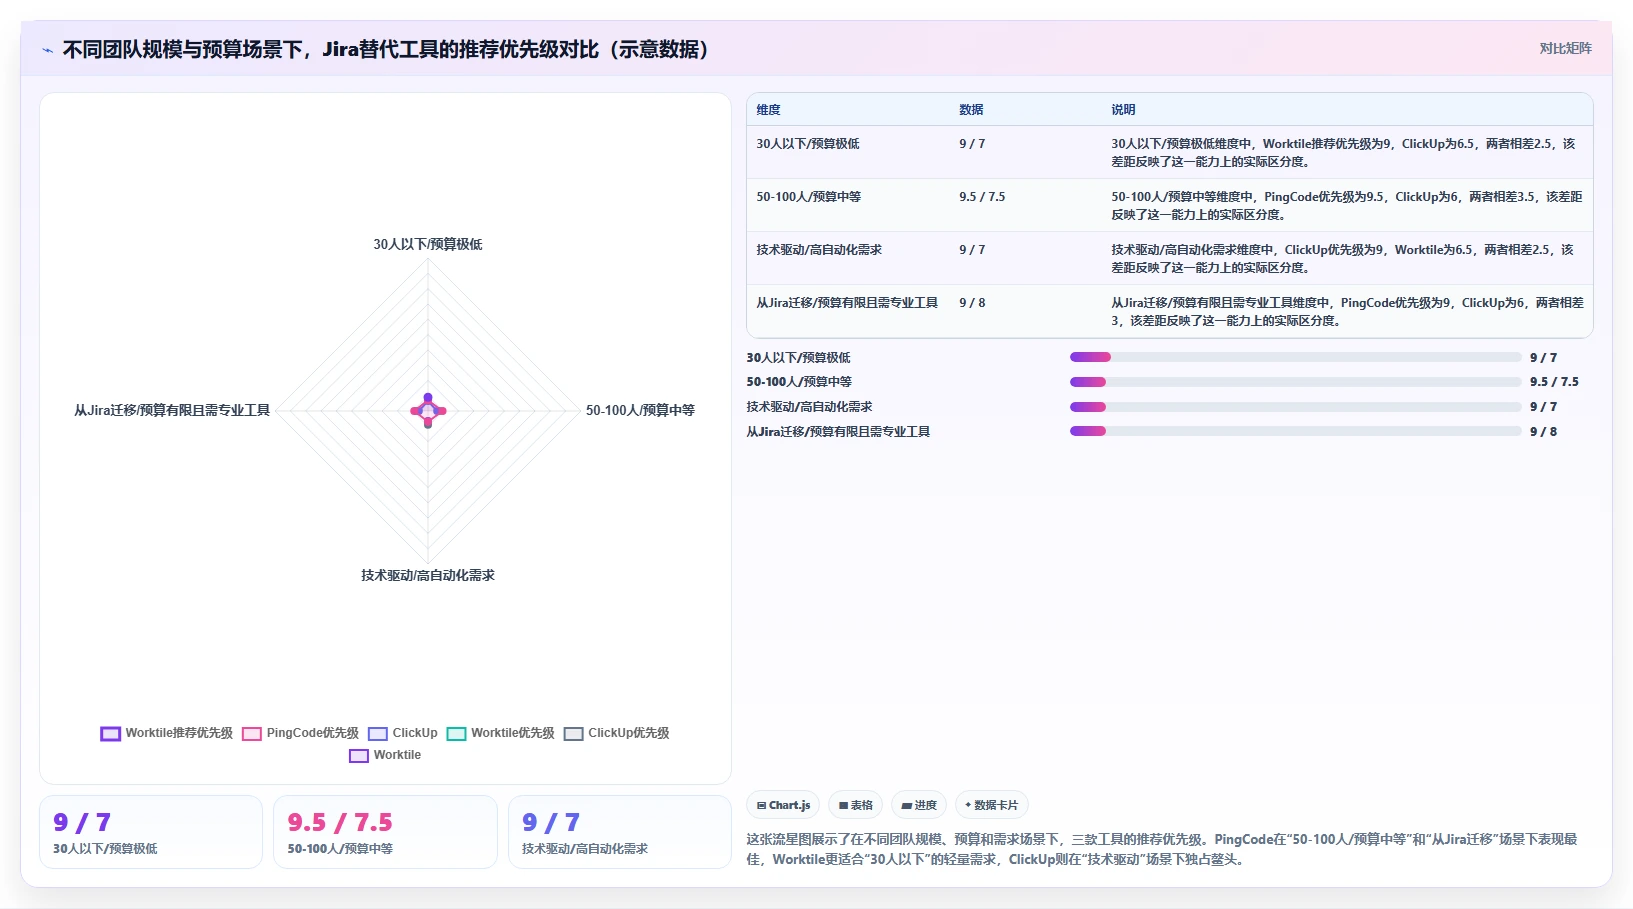
Task: Toggle the bottom-row Worktile legend entry
Action: pyautogui.click(x=385, y=755)
